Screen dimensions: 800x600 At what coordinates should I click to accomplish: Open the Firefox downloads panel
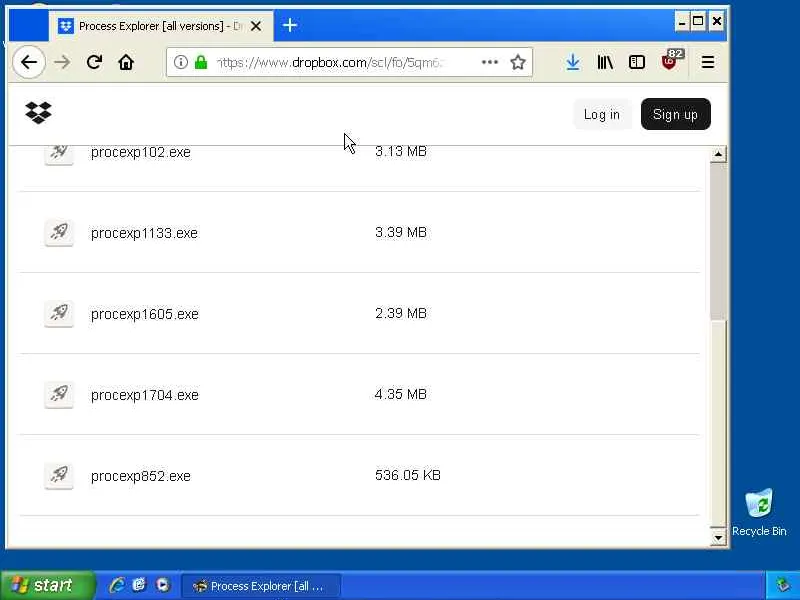[x=573, y=62]
